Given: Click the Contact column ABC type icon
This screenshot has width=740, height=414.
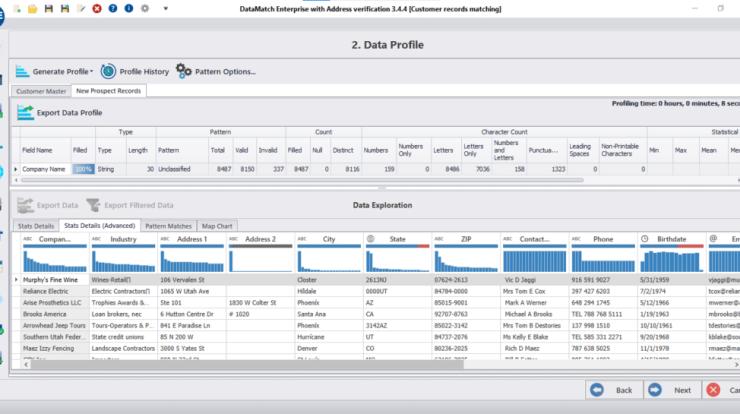Looking at the screenshot, I should (x=507, y=239).
